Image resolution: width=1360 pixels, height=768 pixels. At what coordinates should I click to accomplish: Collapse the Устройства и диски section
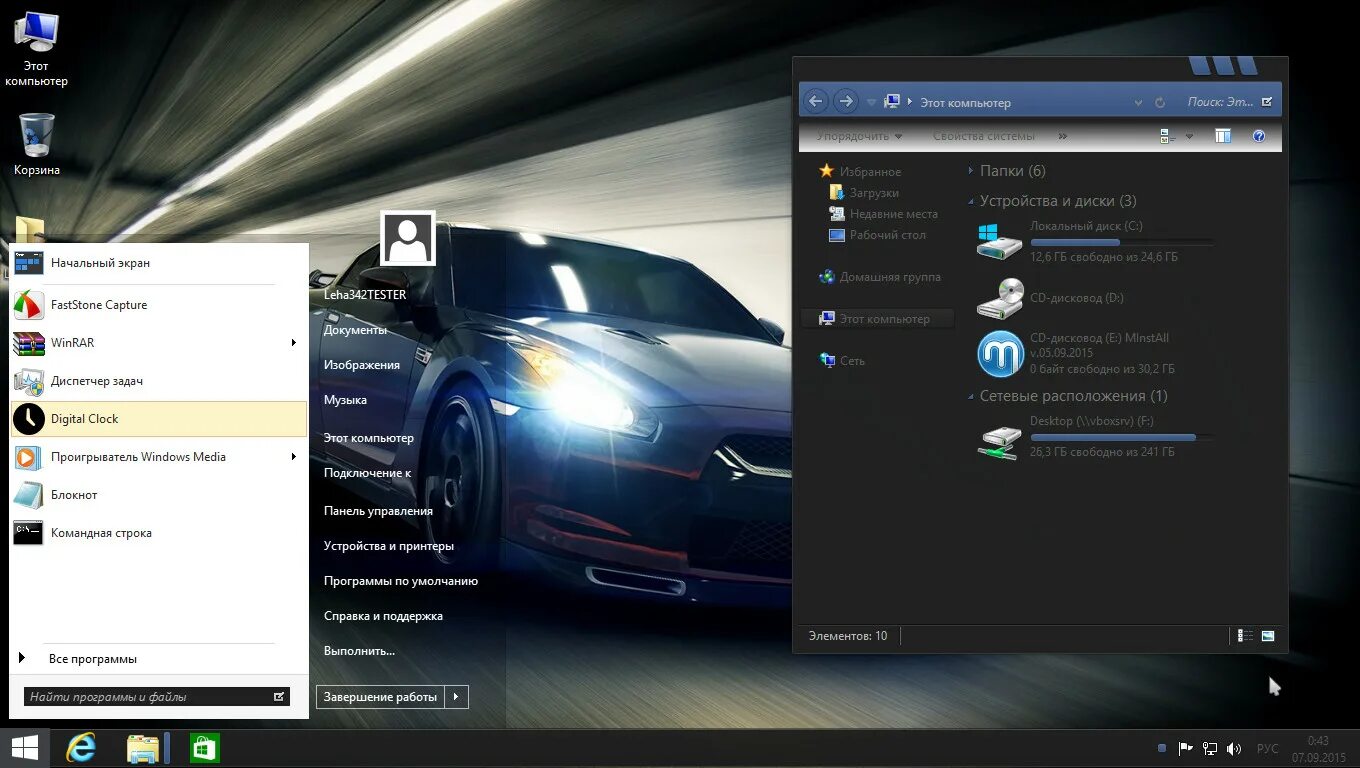click(x=969, y=200)
